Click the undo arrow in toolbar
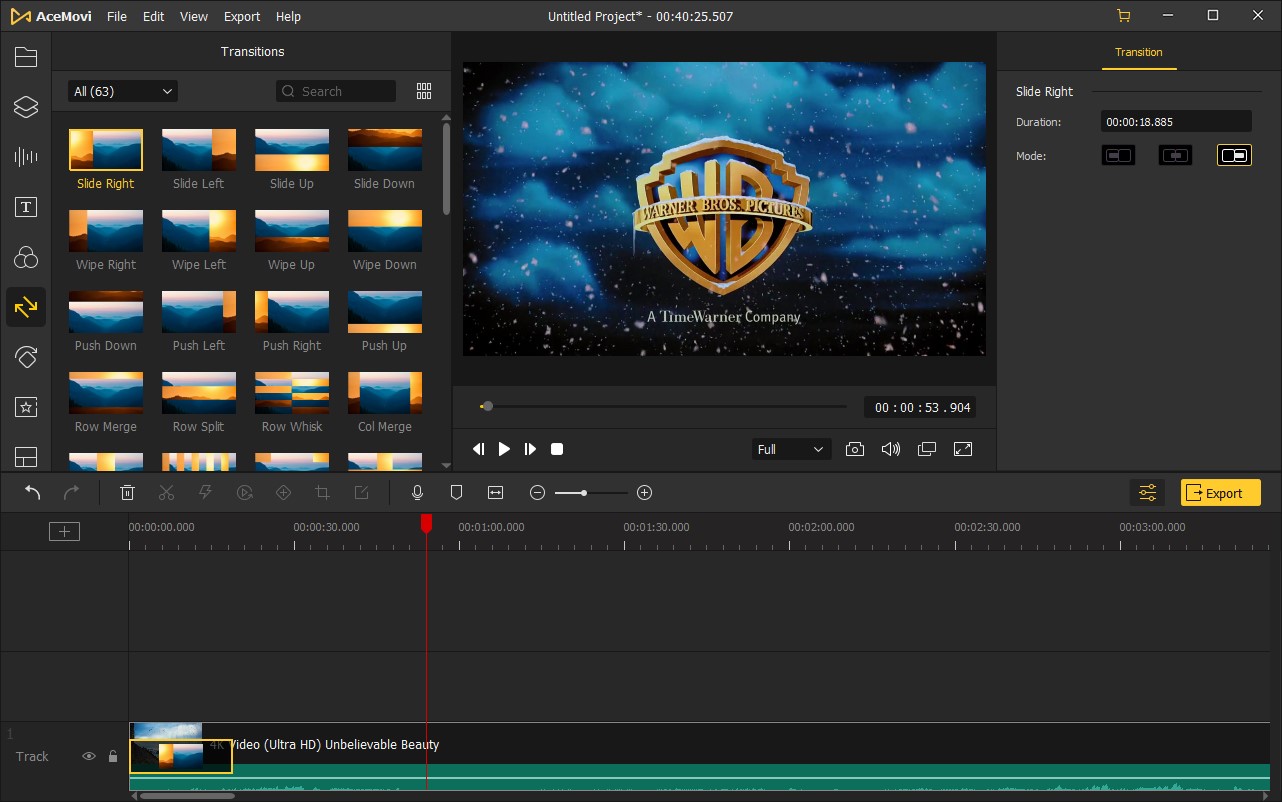 pos(33,493)
